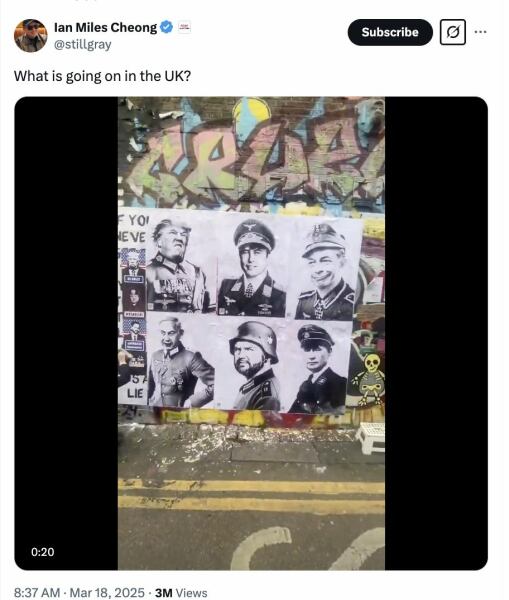Click the Subscribe button
Screen dimensions: 509x600
coord(390,32)
